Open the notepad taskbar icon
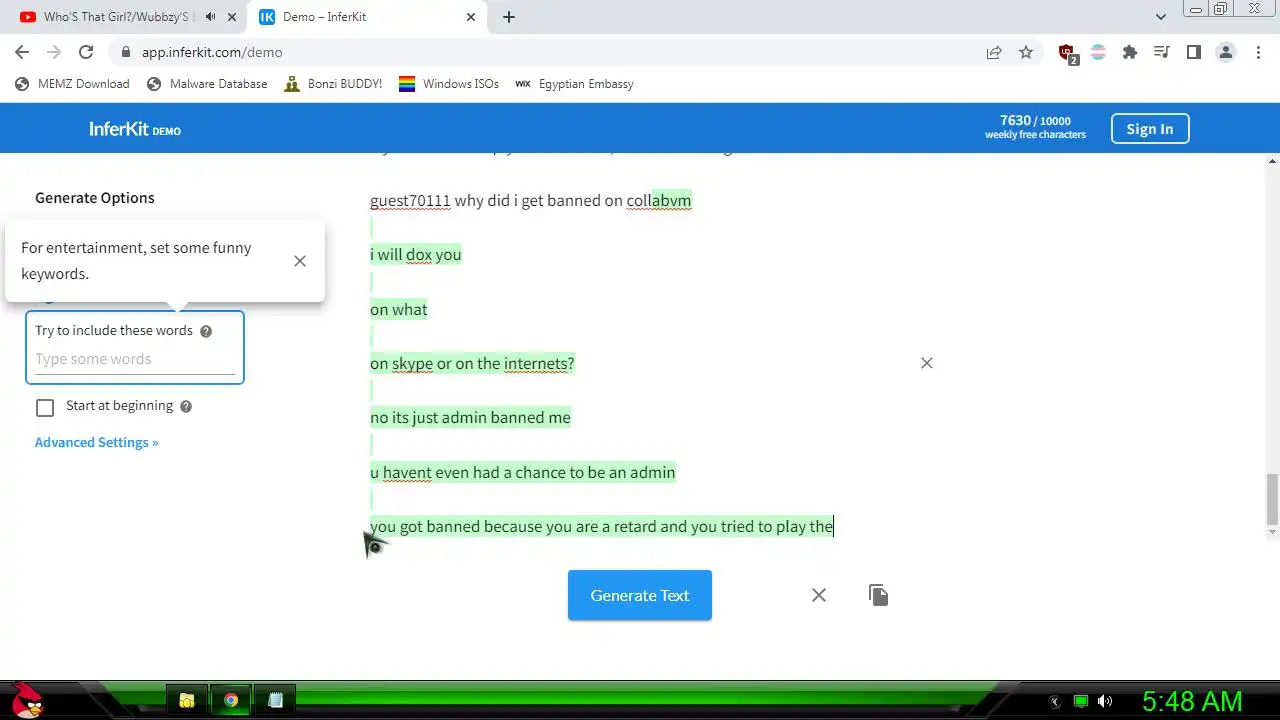1280x720 pixels. tap(275, 701)
